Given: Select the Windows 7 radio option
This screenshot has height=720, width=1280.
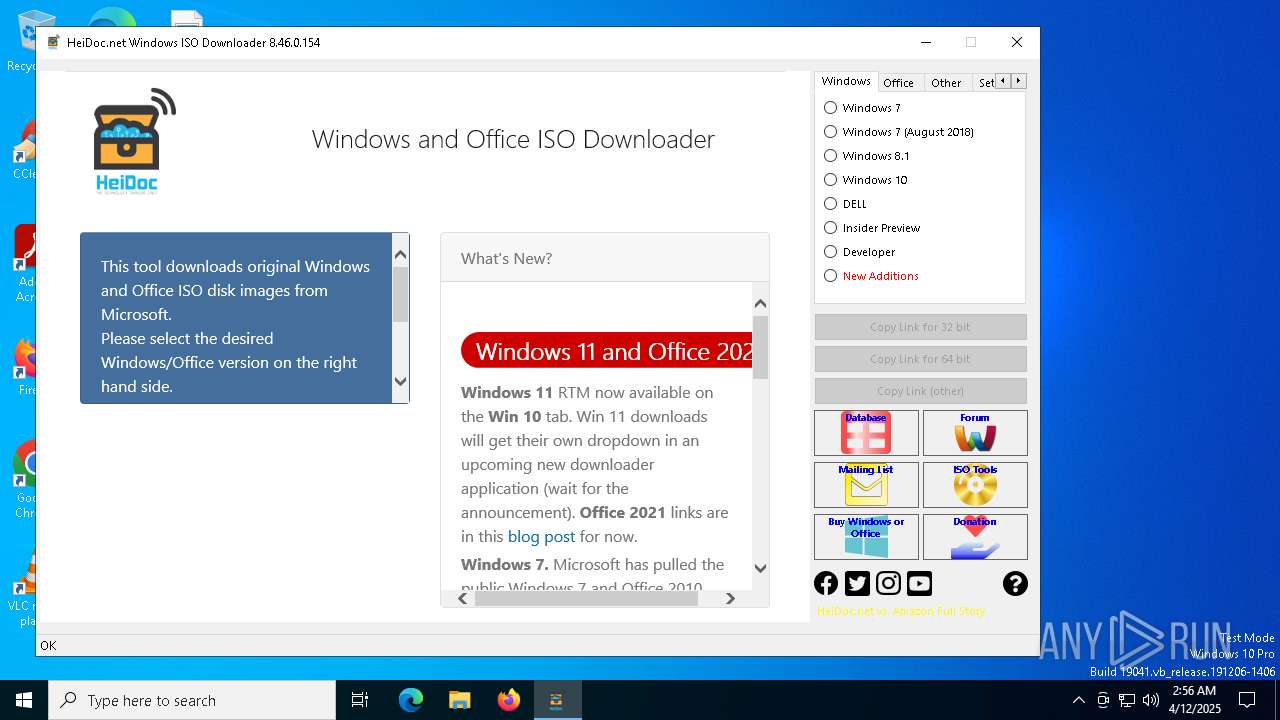Looking at the screenshot, I should point(862,108).
